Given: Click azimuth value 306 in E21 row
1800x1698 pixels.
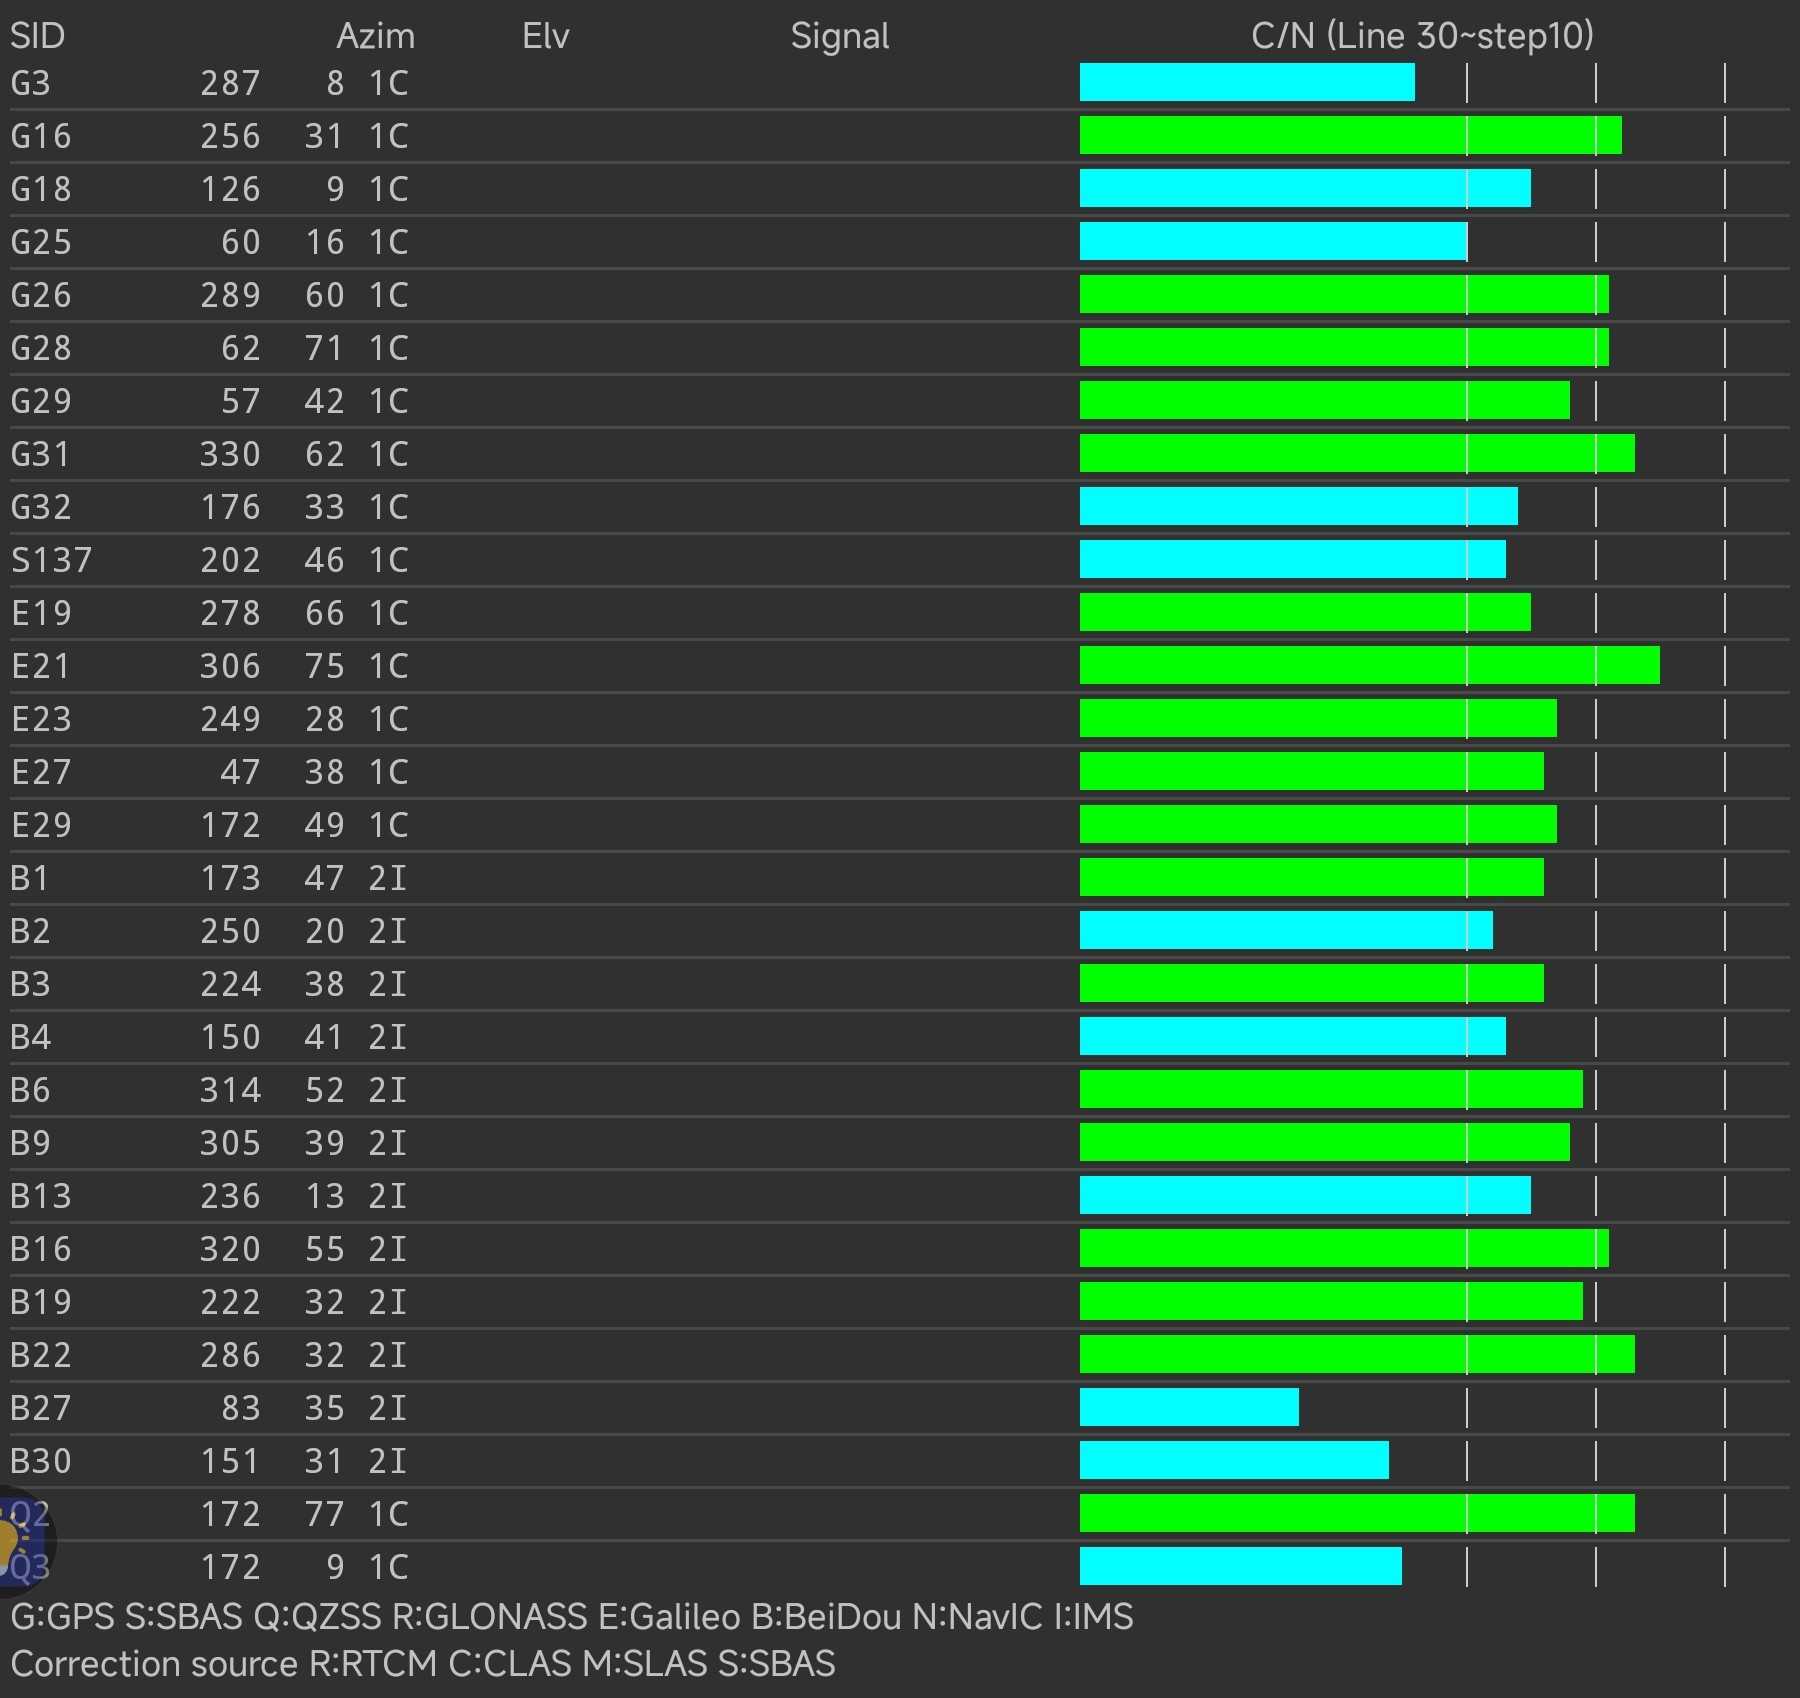Looking at the screenshot, I should [x=230, y=666].
